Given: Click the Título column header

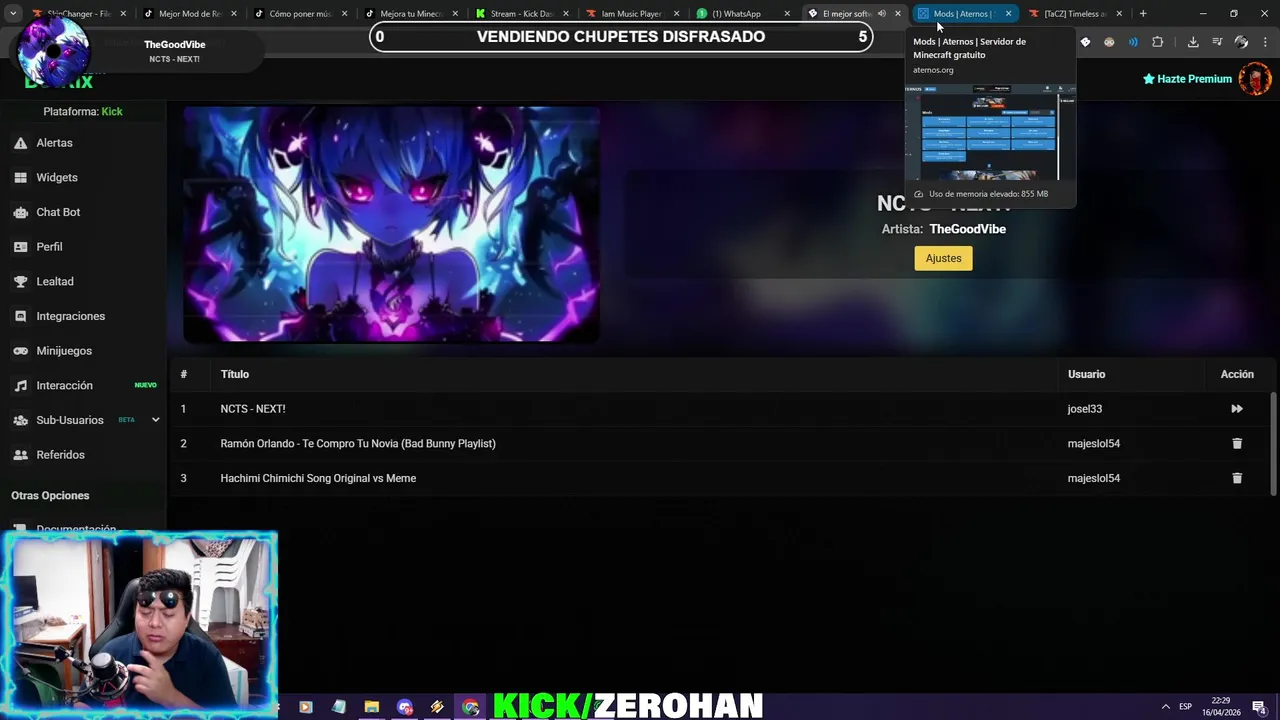Looking at the screenshot, I should coord(235,374).
